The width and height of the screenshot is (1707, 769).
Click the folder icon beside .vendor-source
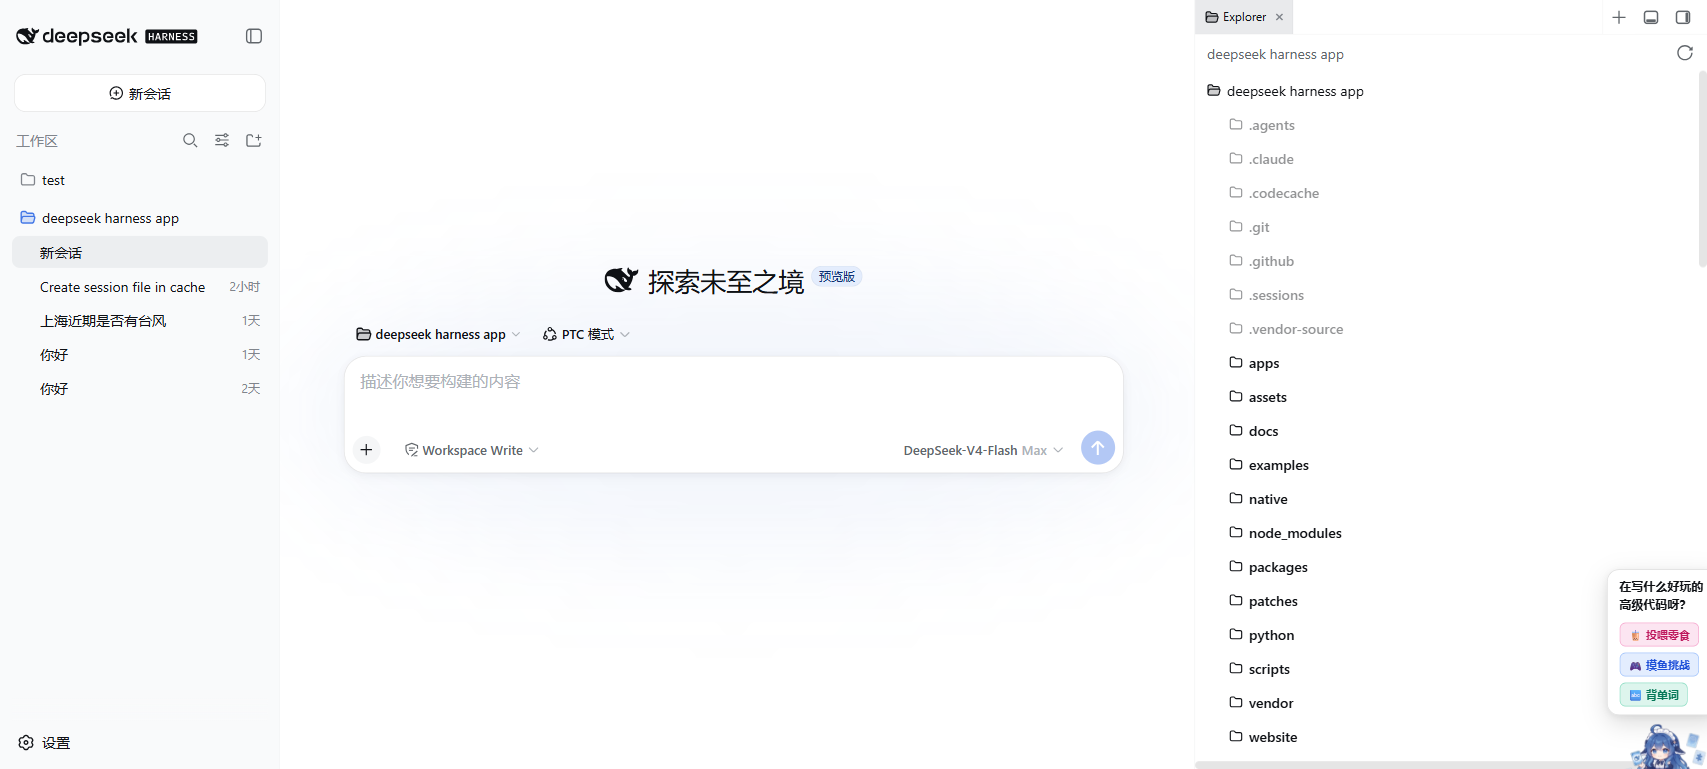coord(1236,329)
